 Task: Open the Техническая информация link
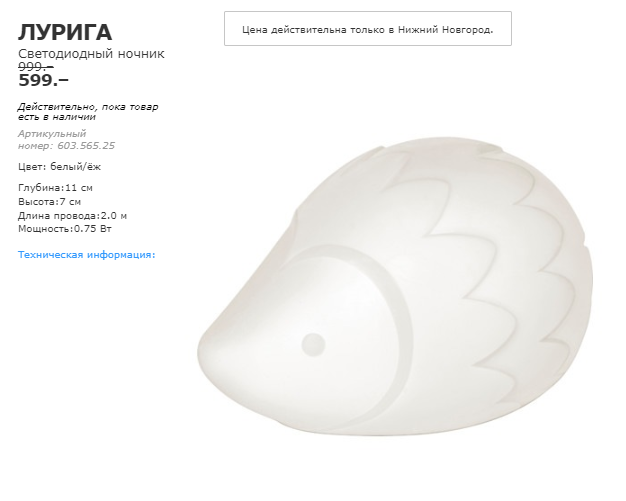click(87, 255)
